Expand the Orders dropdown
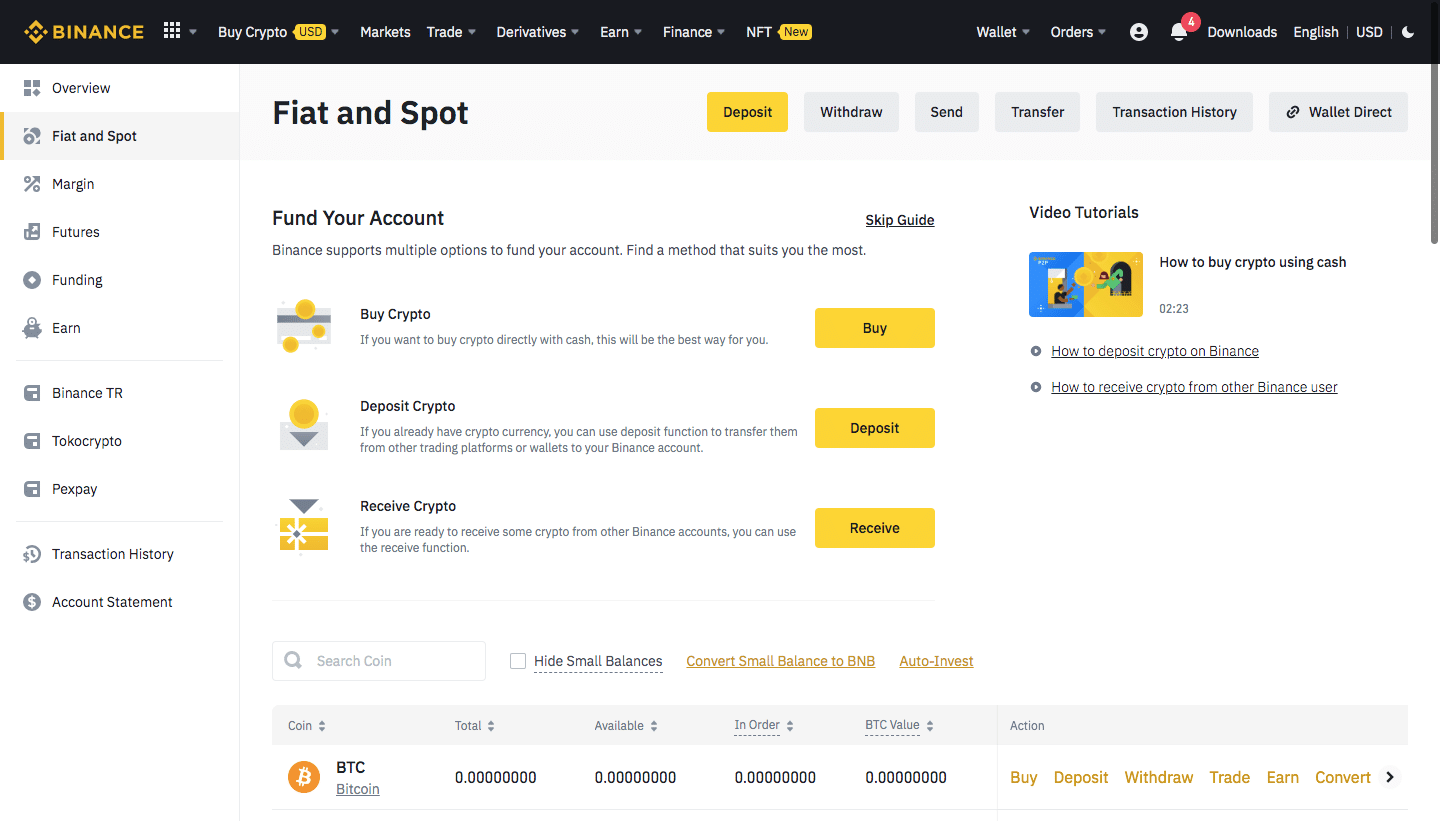 point(1078,32)
